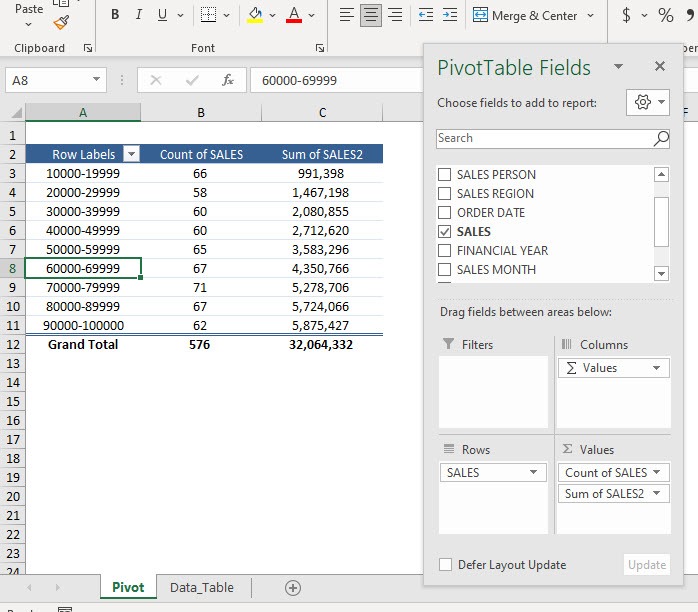Image resolution: width=698 pixels, height=612 pixels.
Task: Click the formula bar with 60000-69999
Action: [337, 81]
